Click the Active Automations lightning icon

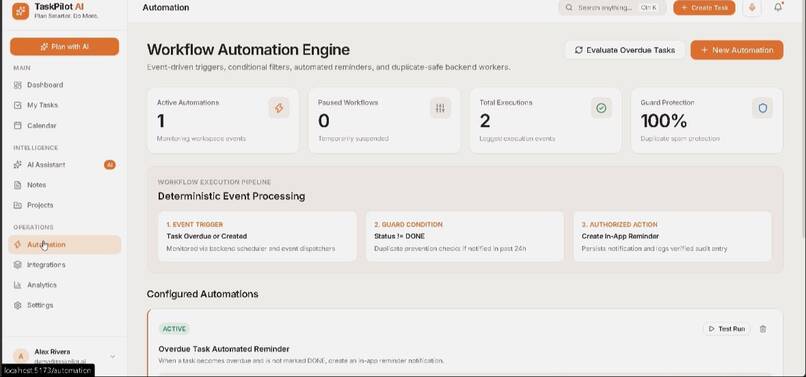(x=279, y=108)
